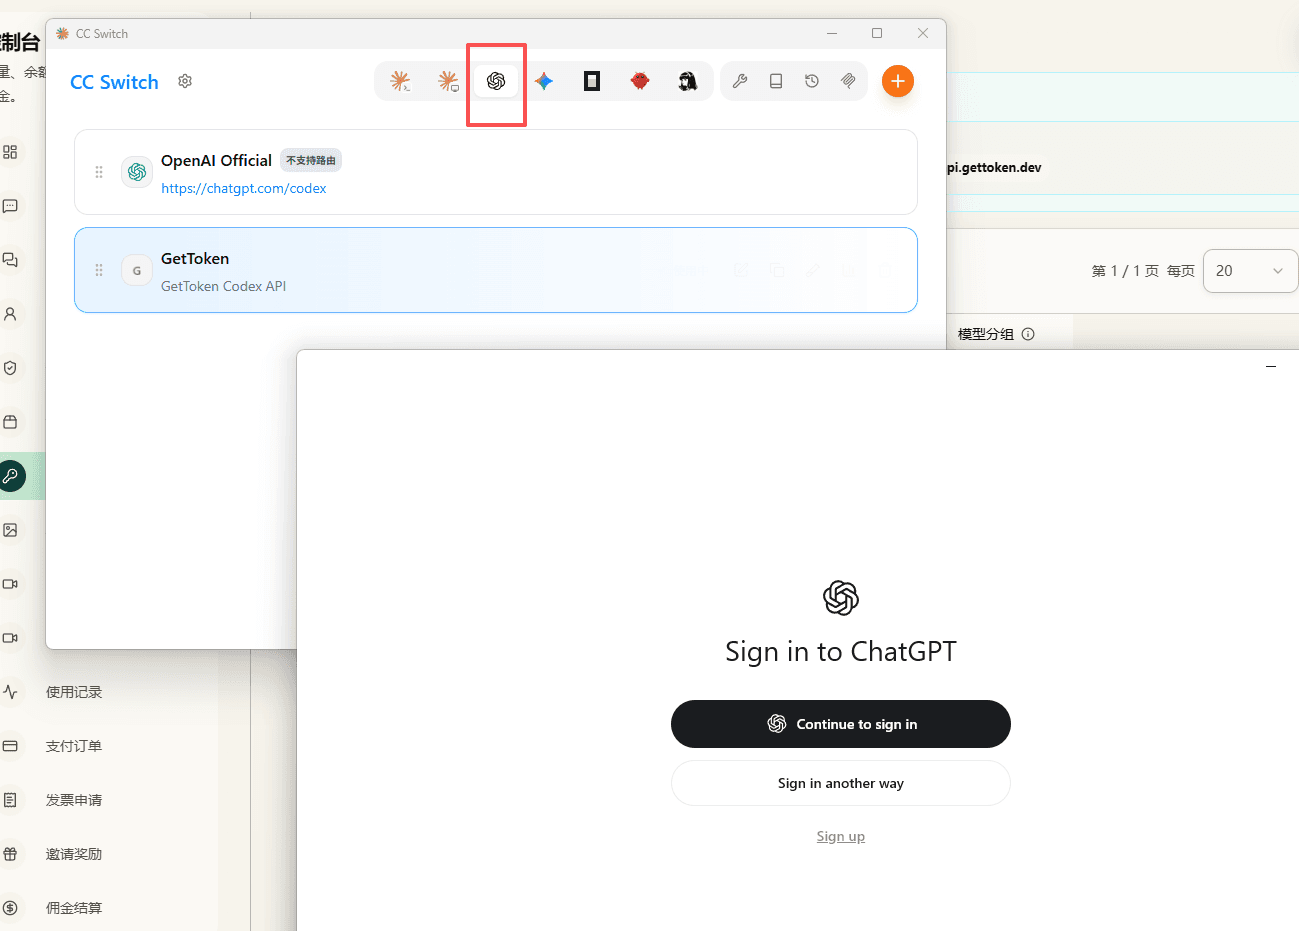Switch to the Gemini app icon
The image size is (1299, 931).
tap(544, 81)
